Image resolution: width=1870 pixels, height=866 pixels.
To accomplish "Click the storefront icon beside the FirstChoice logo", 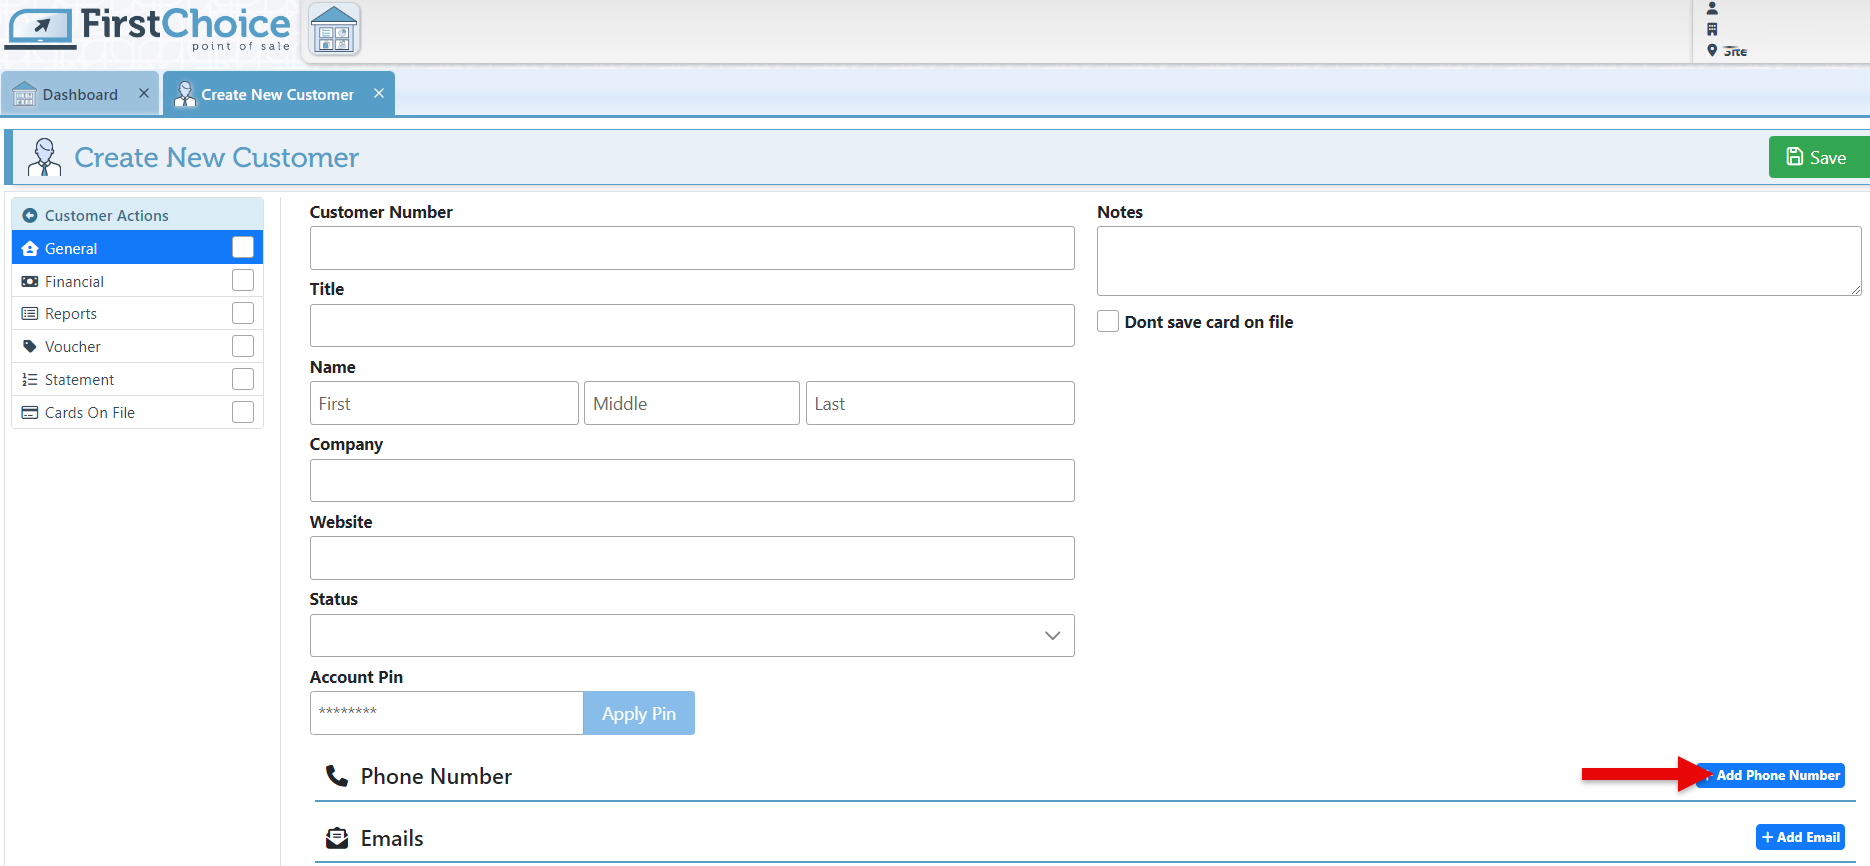I will coord(334,30).
